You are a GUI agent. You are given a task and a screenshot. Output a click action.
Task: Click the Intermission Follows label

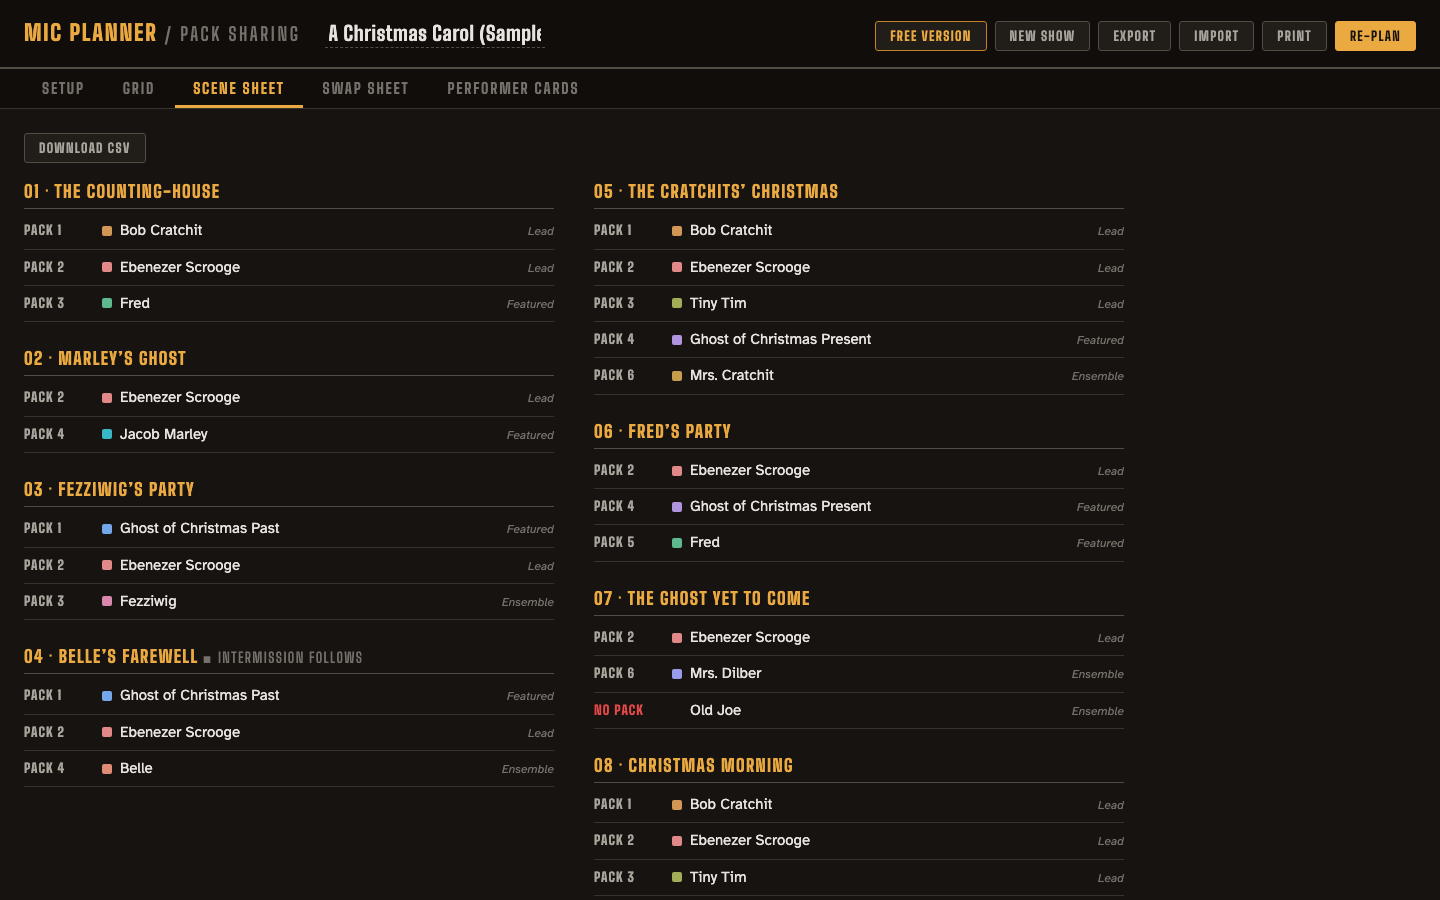290,658
